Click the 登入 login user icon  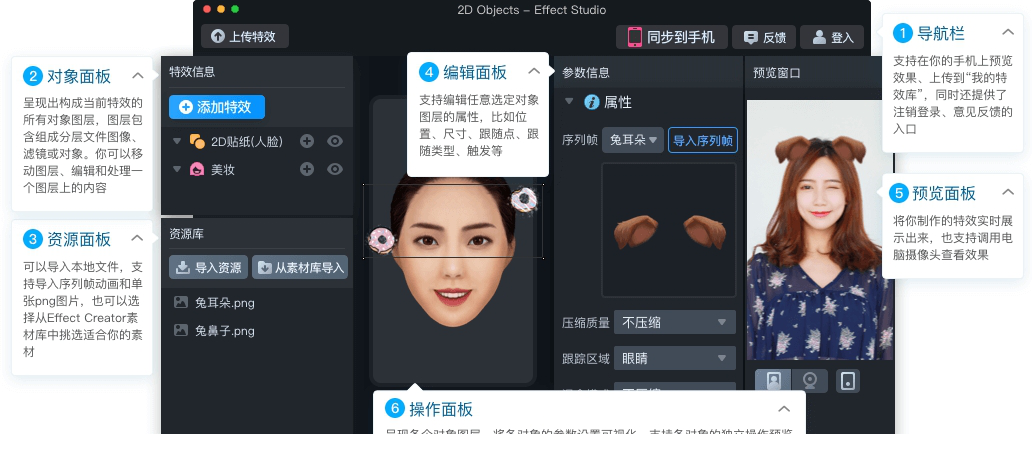tap(832, 38)
